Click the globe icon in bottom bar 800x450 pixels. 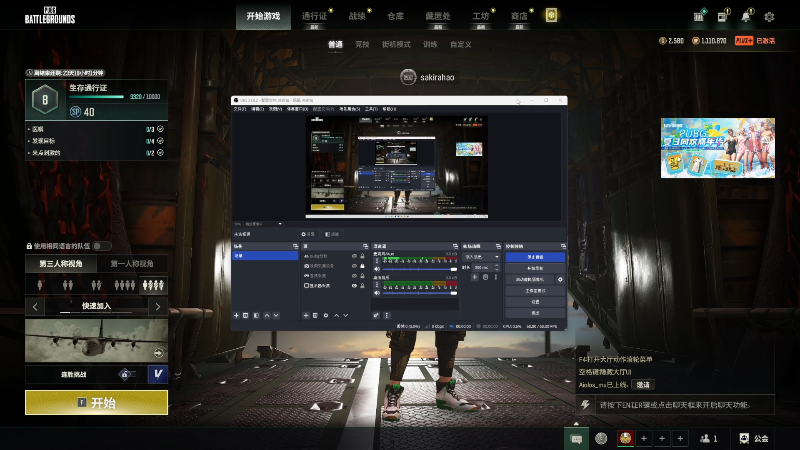(x=601, y=438)
